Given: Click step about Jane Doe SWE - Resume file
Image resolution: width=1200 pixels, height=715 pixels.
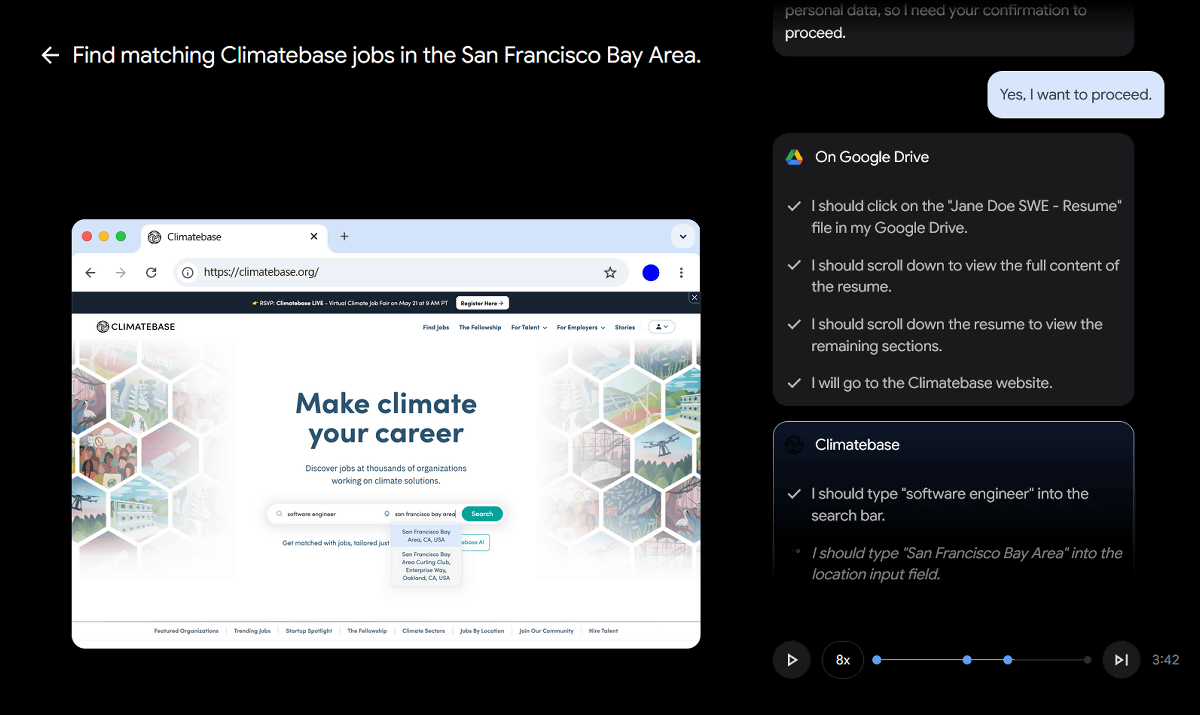Looking at the screenshot, I should point(966,217).
